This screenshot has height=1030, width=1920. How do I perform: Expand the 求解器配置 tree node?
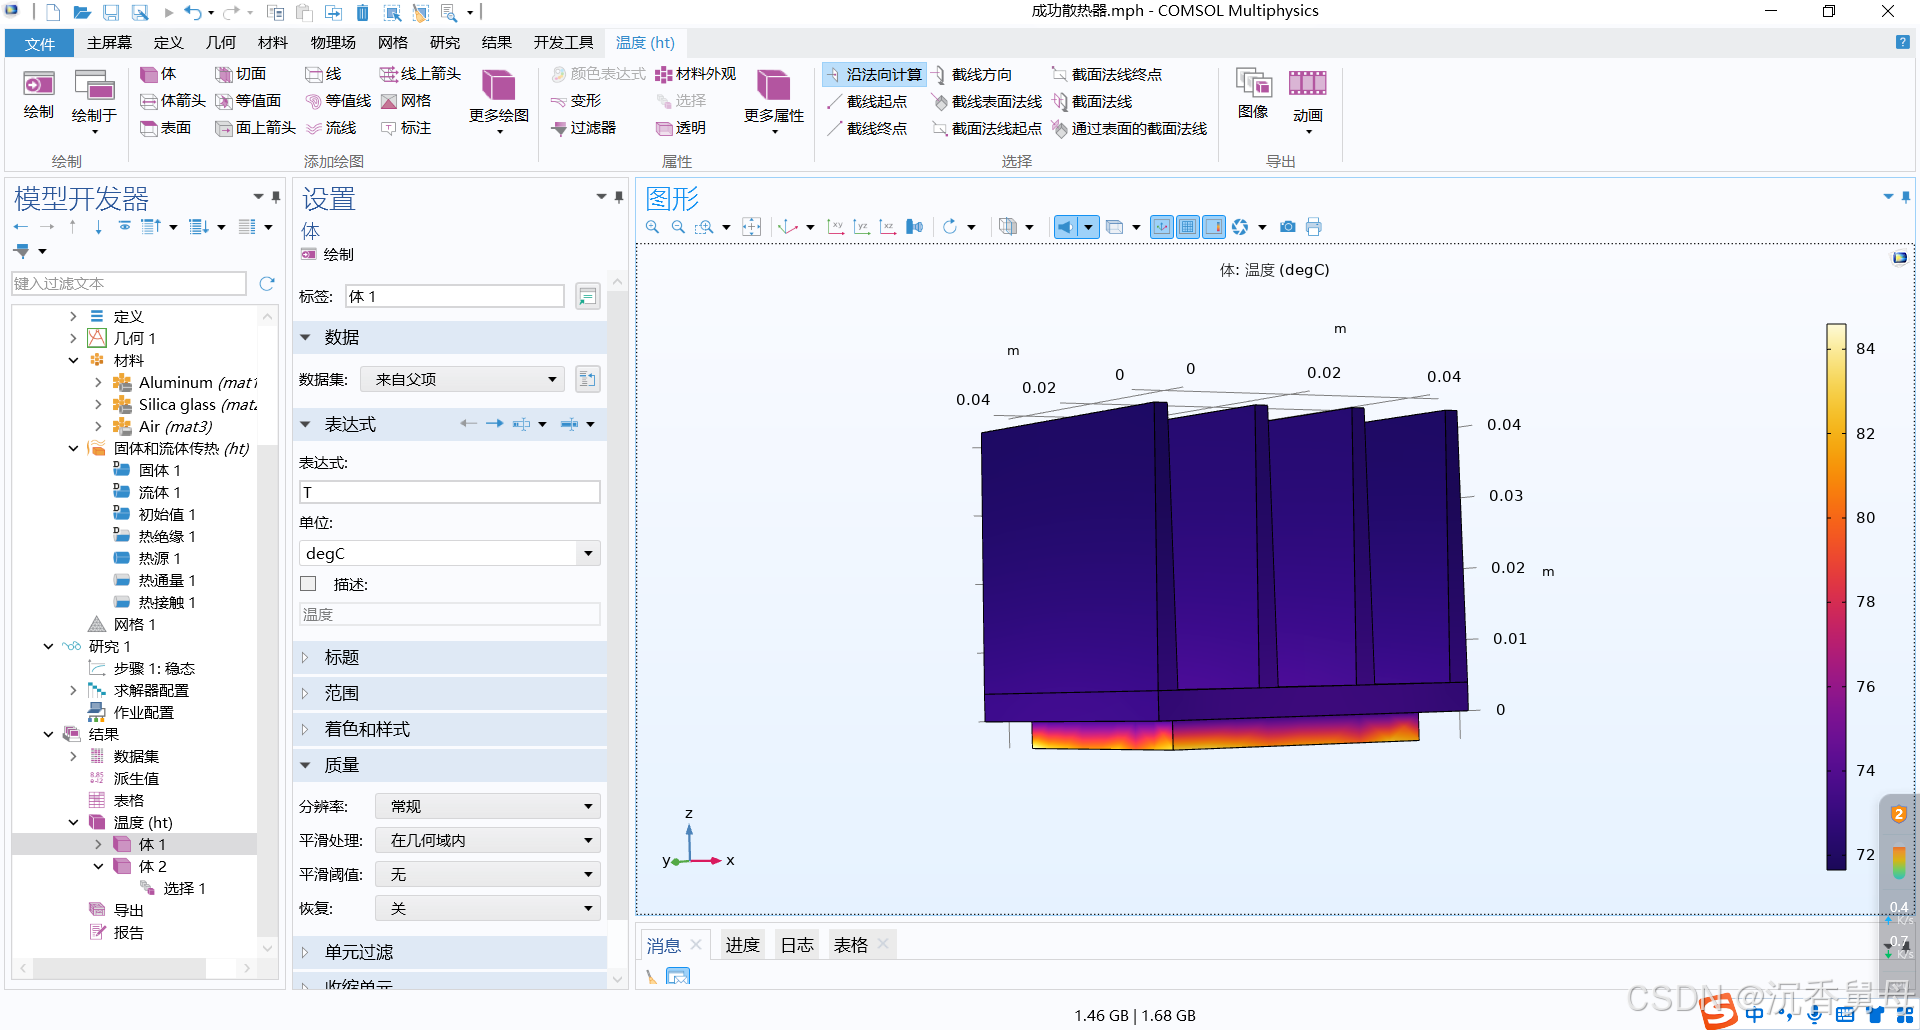point(74,690)
